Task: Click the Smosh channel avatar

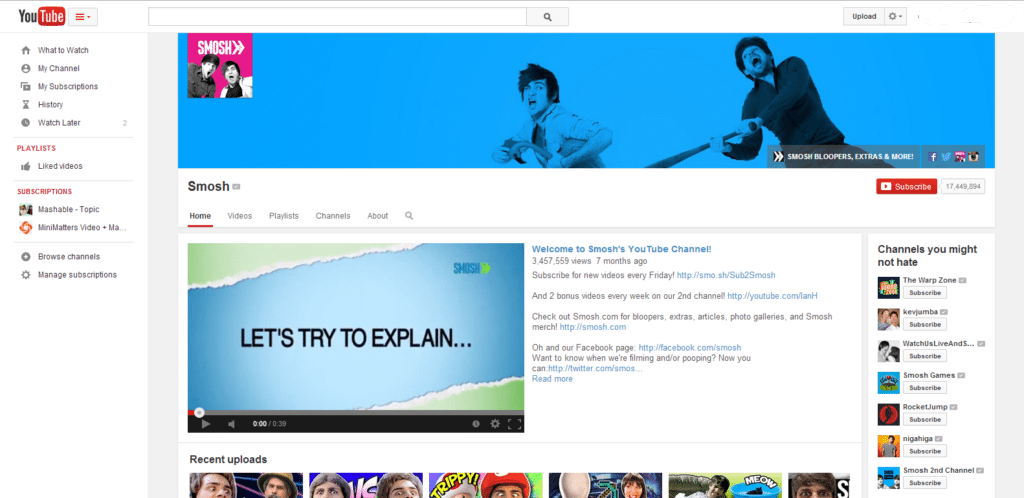Action: click(220, 65)
